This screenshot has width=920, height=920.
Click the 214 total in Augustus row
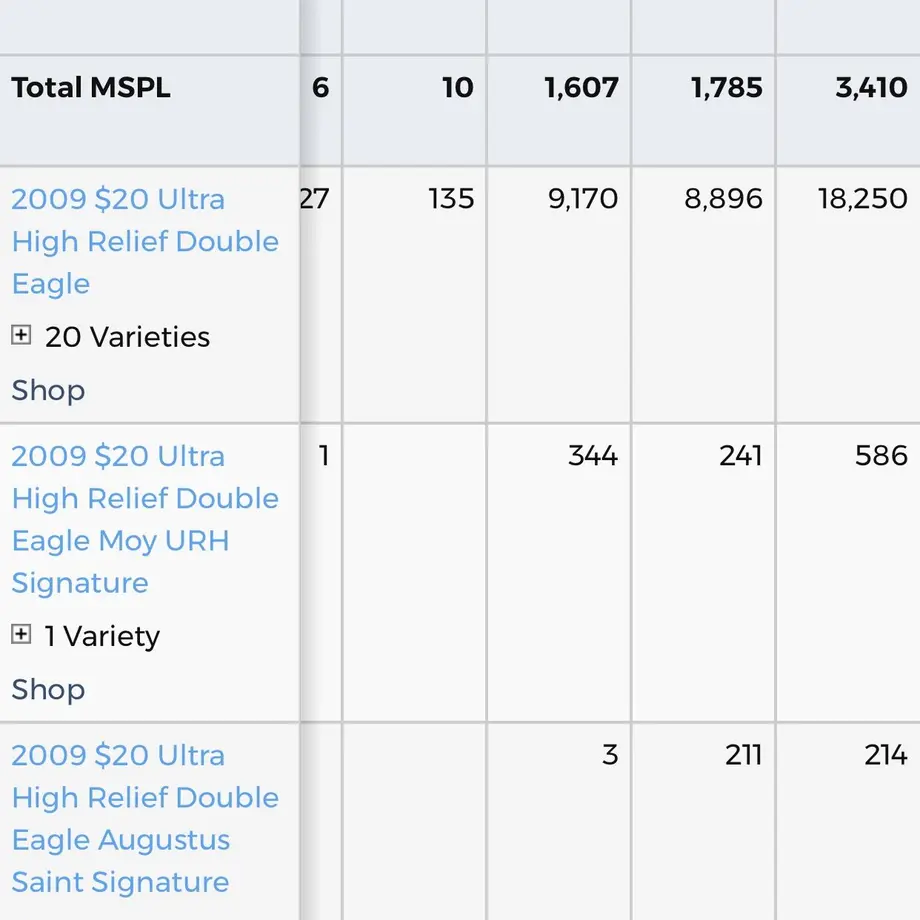[886, 755]
